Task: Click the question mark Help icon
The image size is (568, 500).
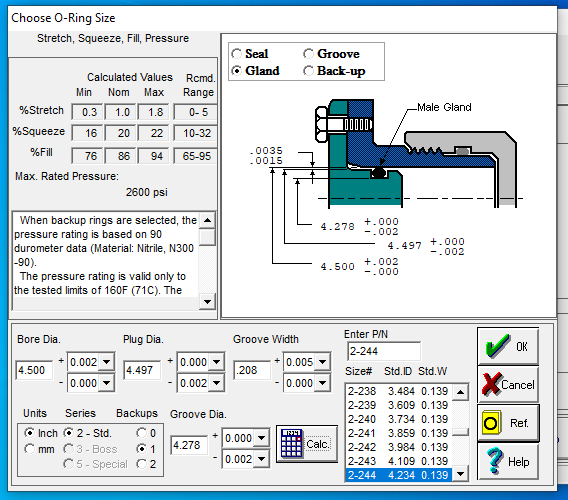Action: pyautogui.click(x=495, y=461)
